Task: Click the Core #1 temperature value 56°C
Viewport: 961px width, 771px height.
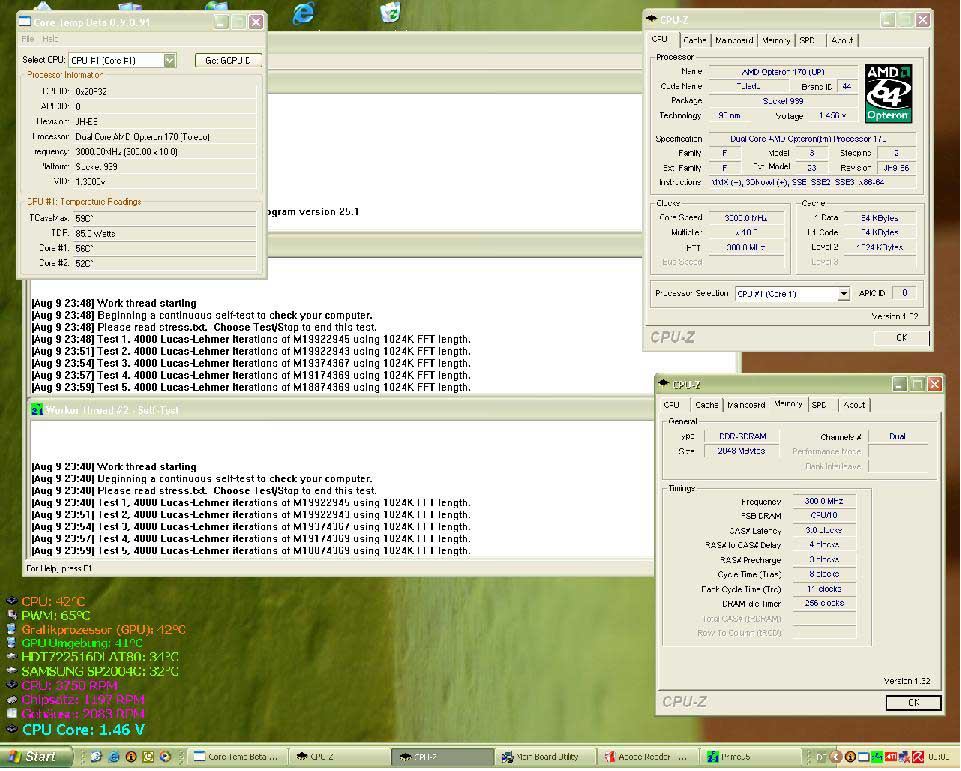Action: (164, 248)
